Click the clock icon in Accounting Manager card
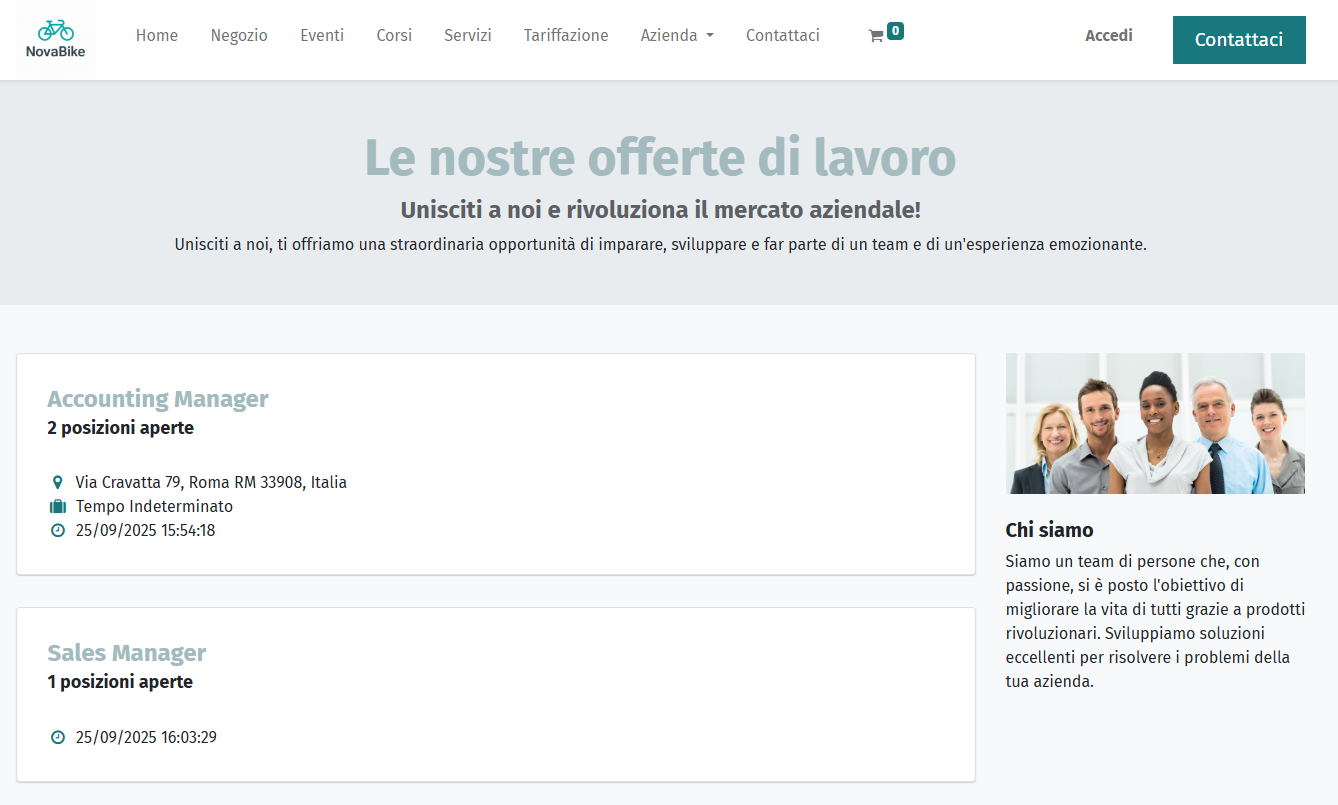The height and width of the screenshot is (805, 1338). coord(57,531)
